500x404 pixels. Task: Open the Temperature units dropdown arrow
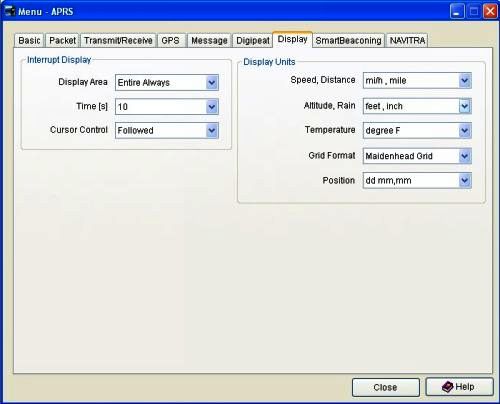(x=465, y=130)
